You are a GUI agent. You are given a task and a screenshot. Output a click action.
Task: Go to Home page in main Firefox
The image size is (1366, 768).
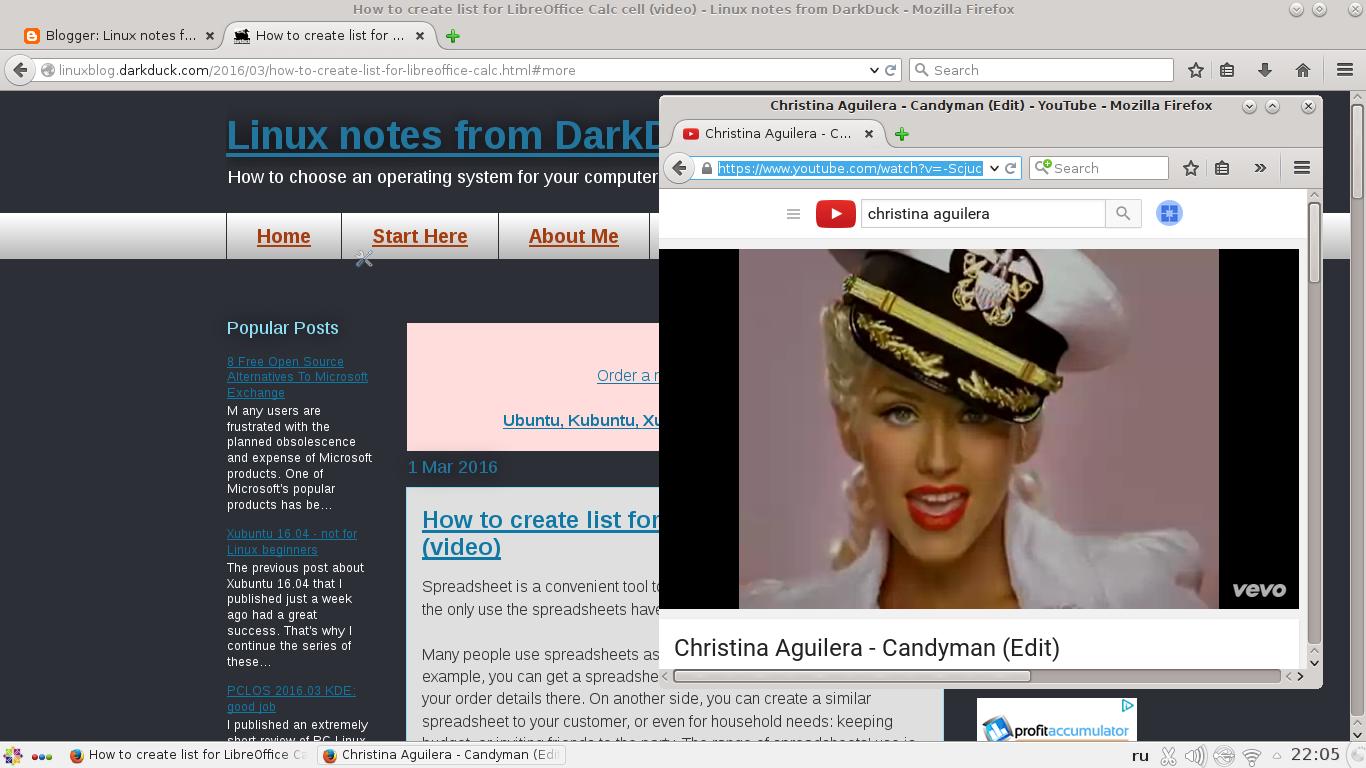coord(1302,70)
